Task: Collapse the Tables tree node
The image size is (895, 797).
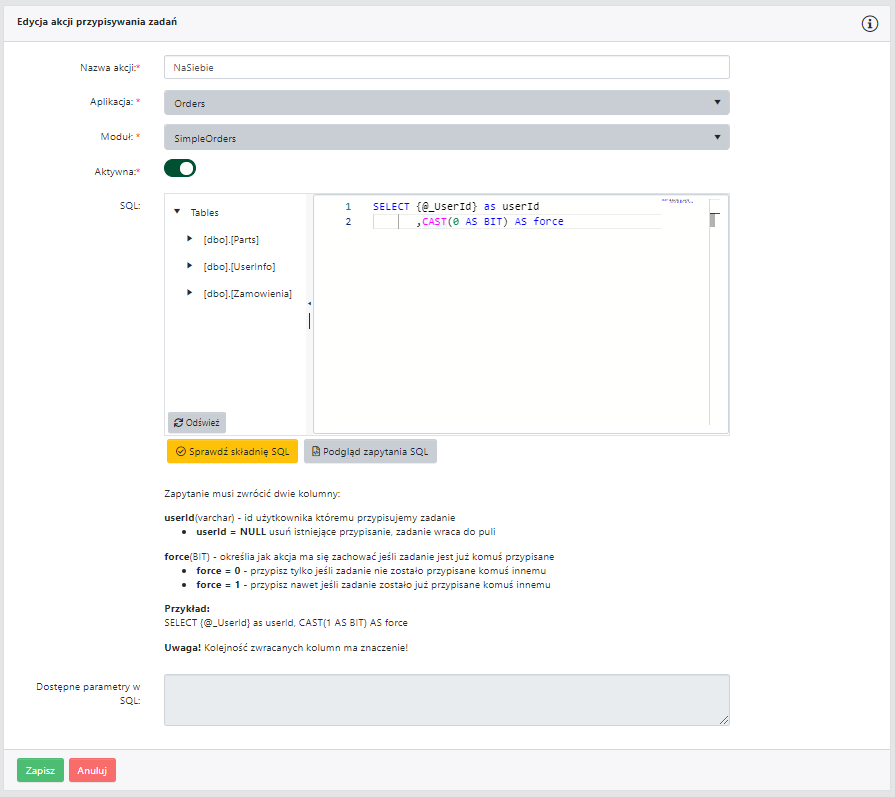Action: coord(177,212)
